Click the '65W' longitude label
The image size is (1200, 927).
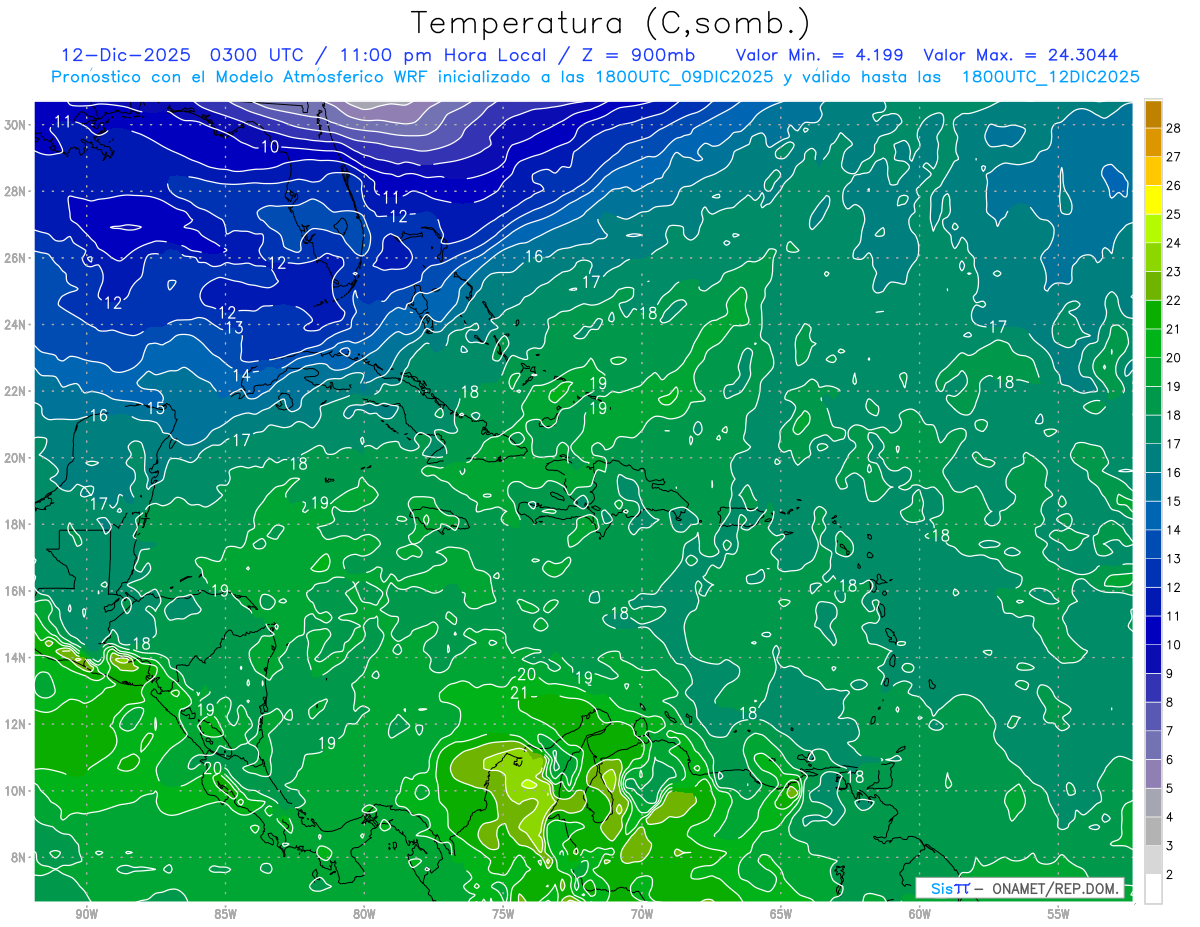(x=781, y=915)
